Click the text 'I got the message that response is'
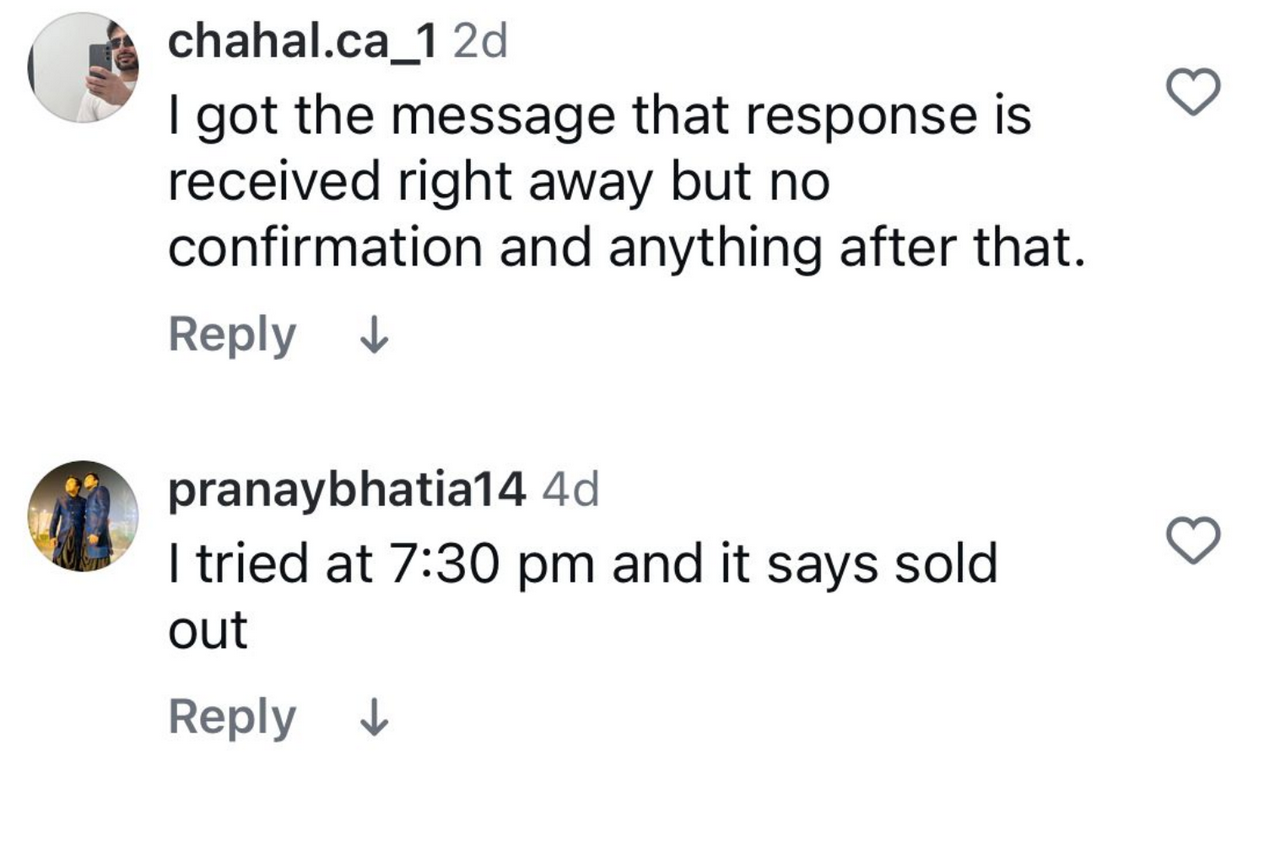Screen dimensions: 1280x847 599,119
